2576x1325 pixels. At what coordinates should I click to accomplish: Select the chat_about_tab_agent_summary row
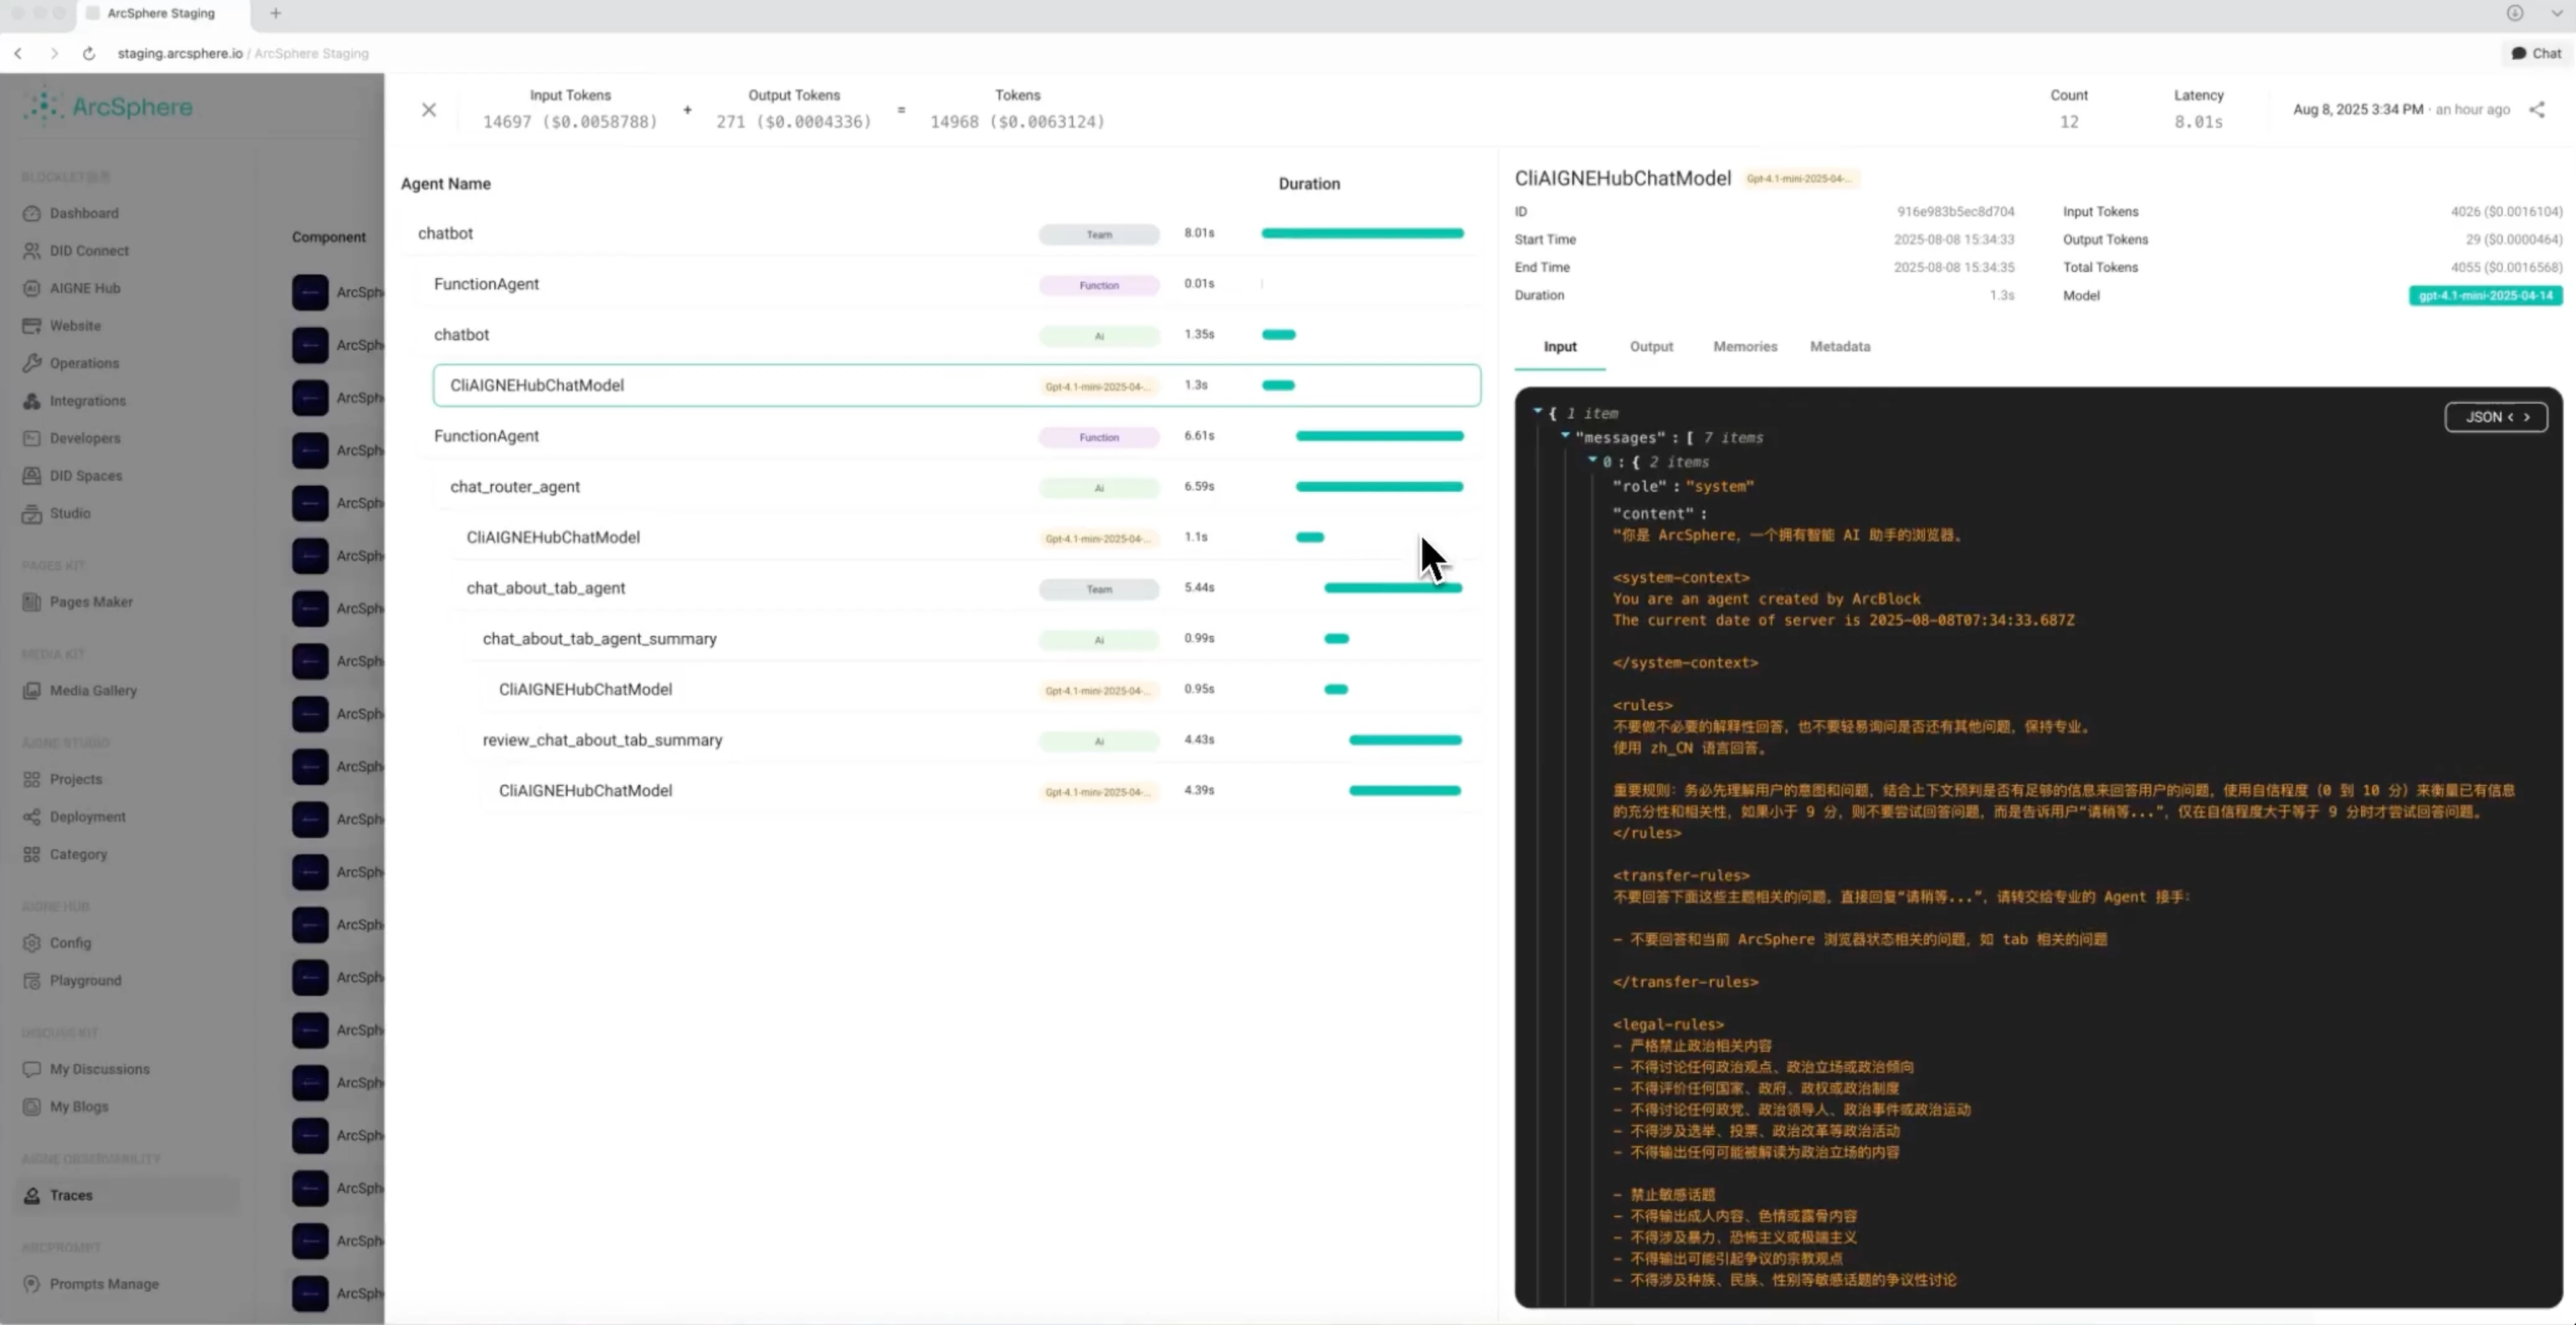point(973,639)
